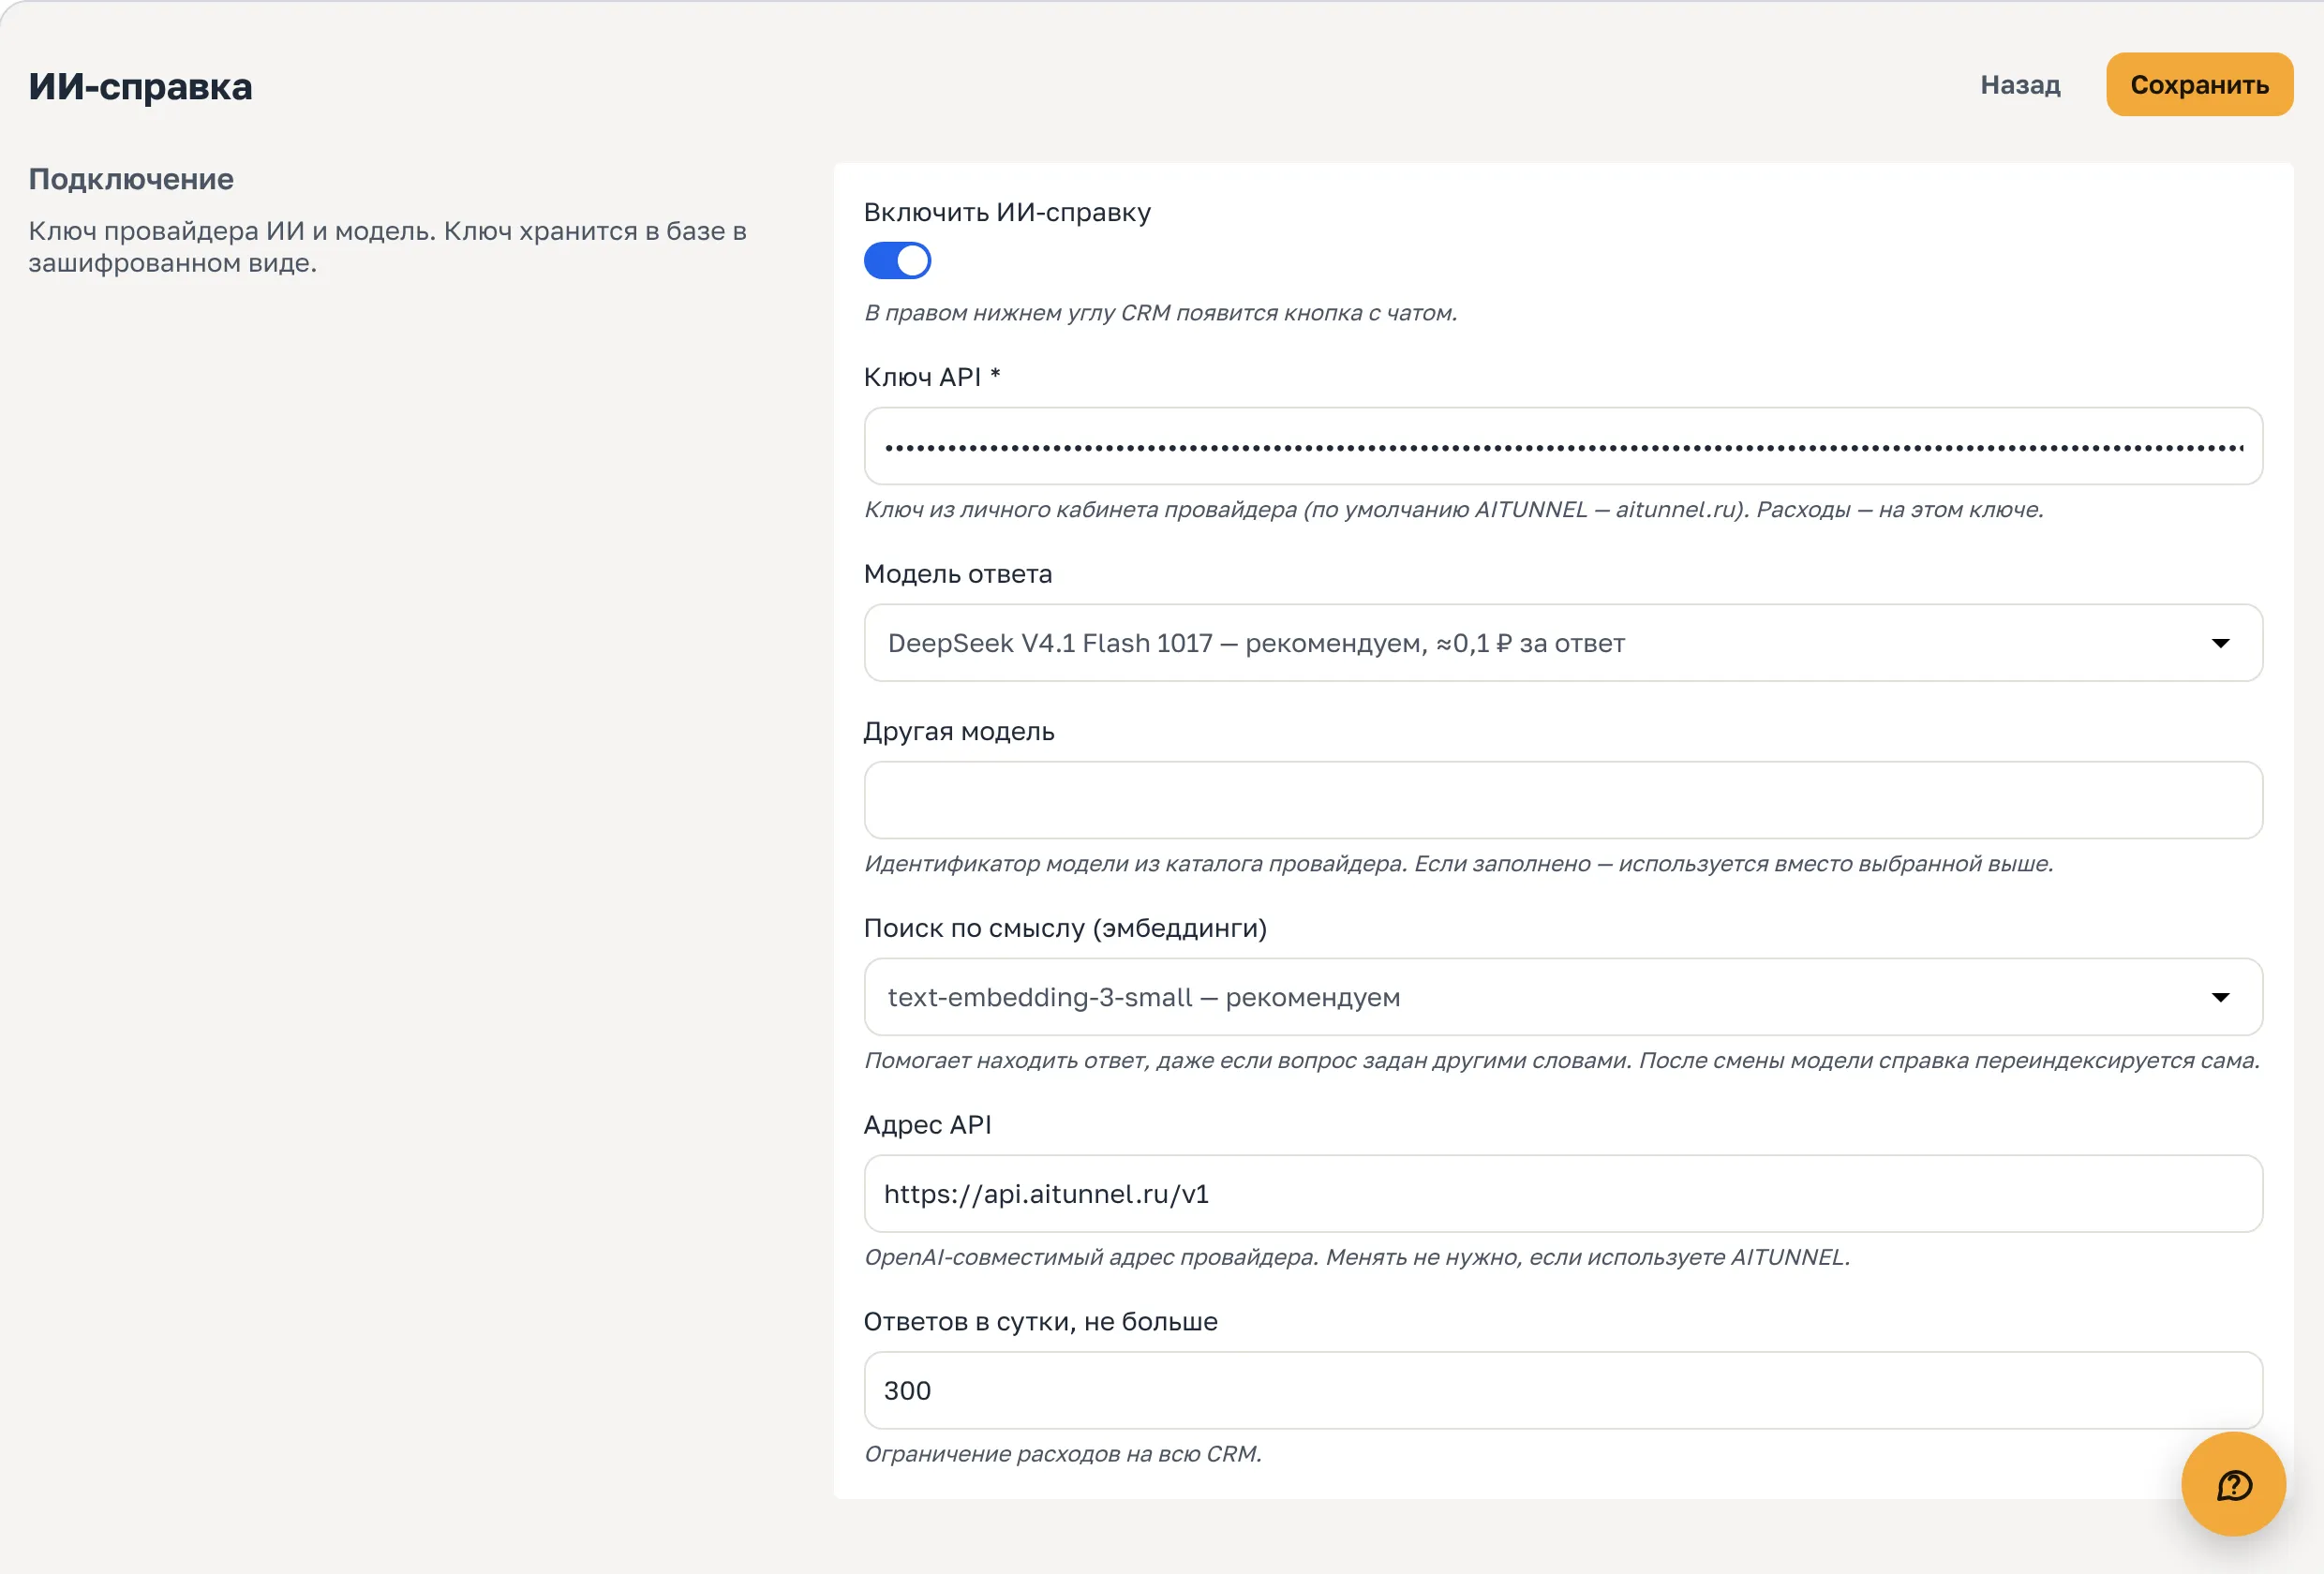This screenshot has height=1574, width=2324.
Task: Click the Адрес API label
Action: pyautogui.click(x=927, y=1125)
